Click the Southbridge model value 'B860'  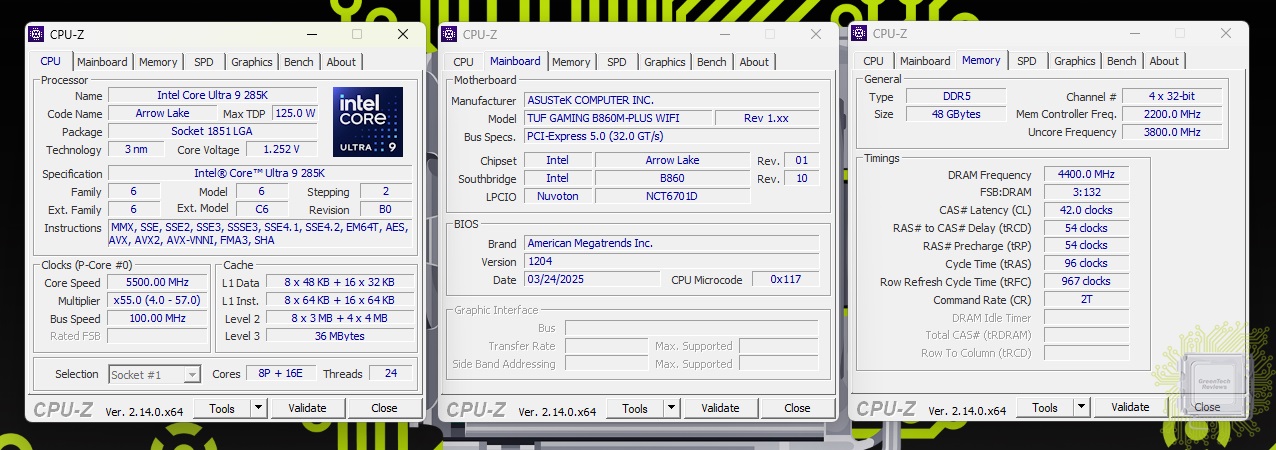click(x=672, y=178)
